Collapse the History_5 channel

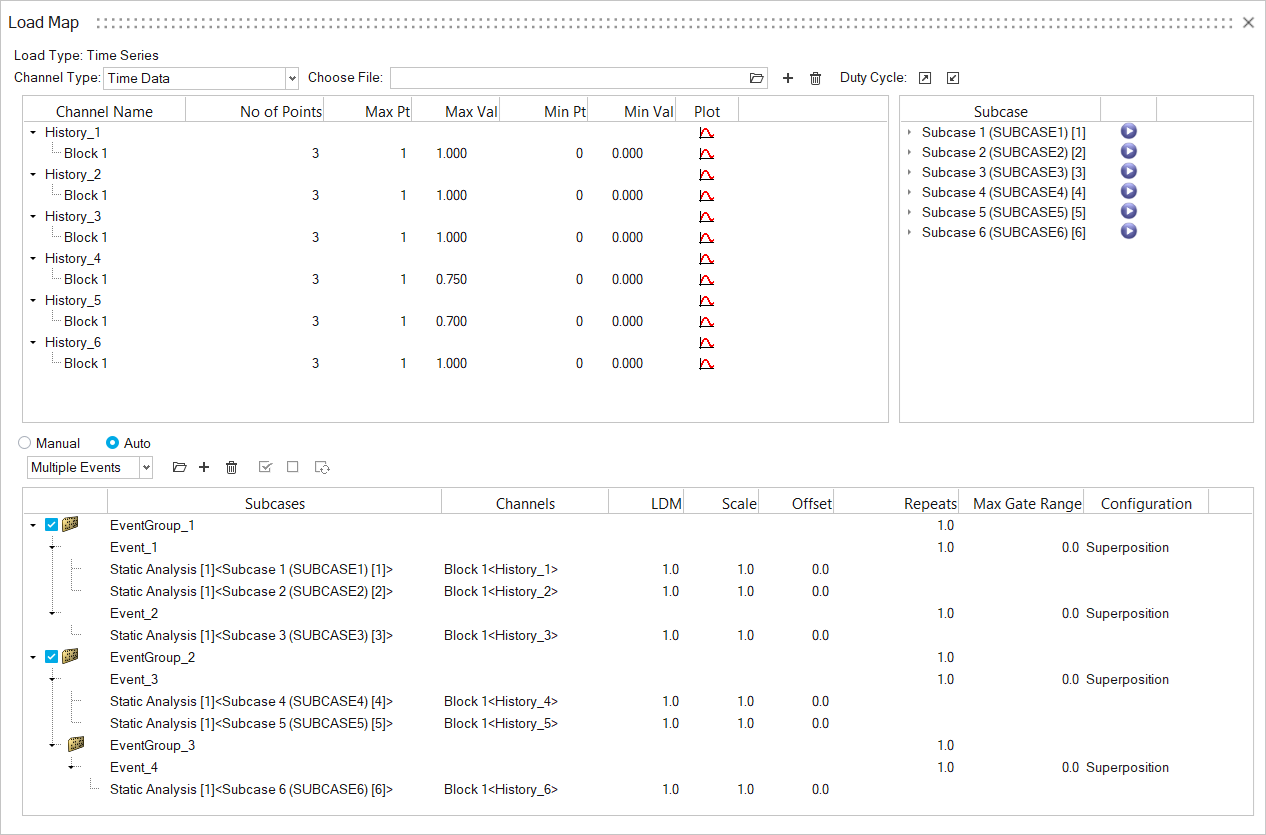coord(33,300)
